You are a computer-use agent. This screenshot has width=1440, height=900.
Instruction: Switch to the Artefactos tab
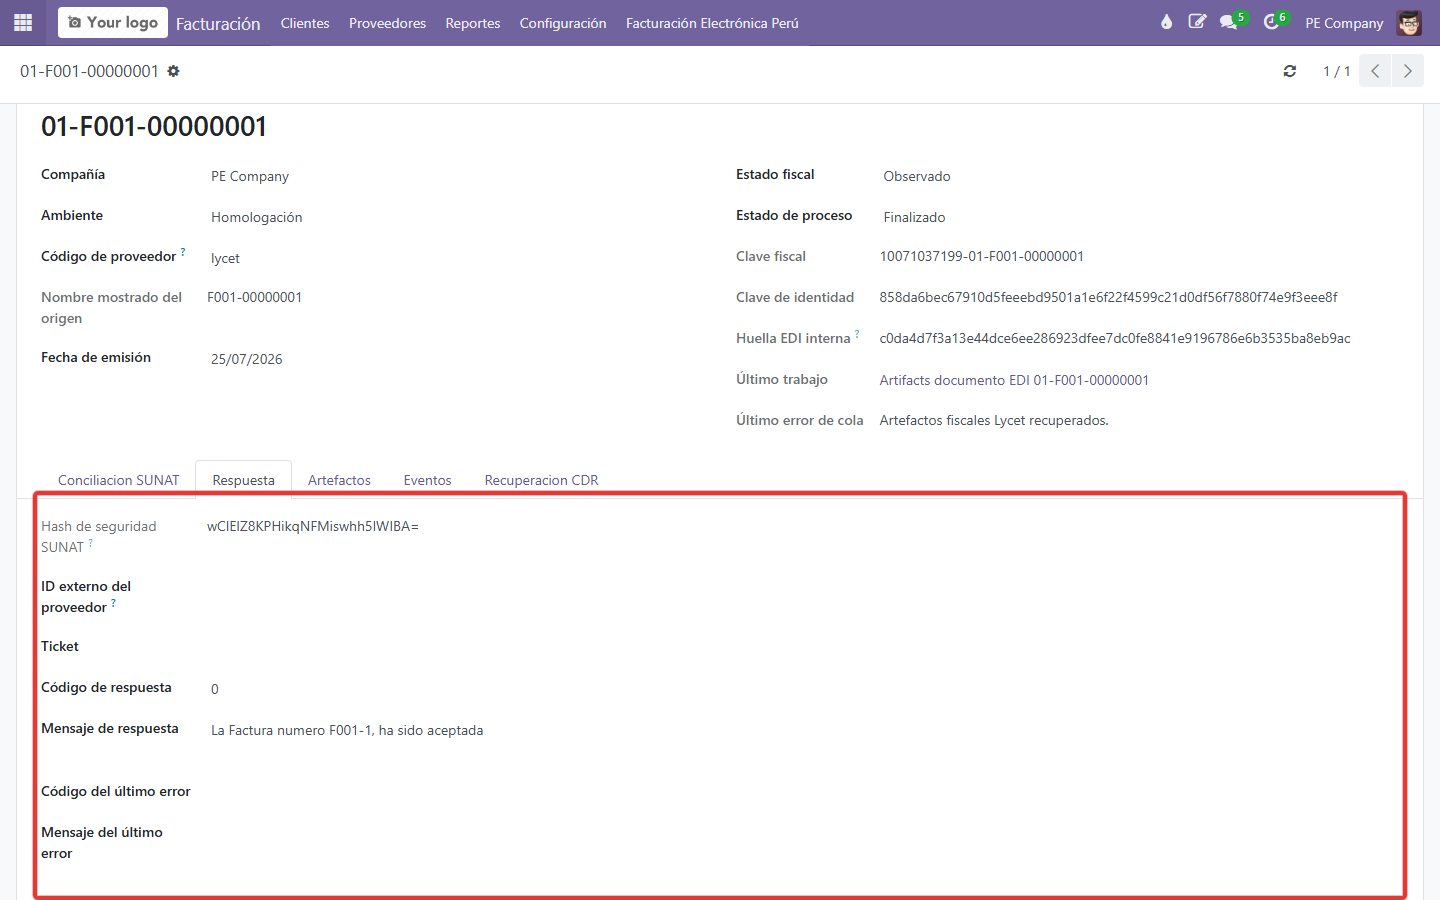click(x=339, y=480)
